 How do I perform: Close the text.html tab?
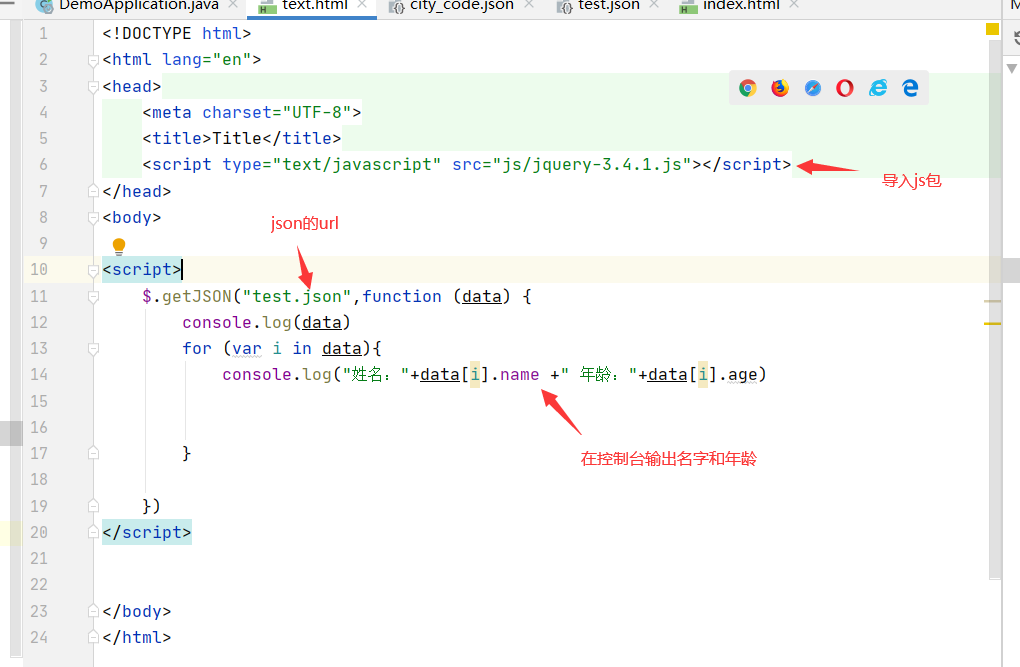[362, 4]
